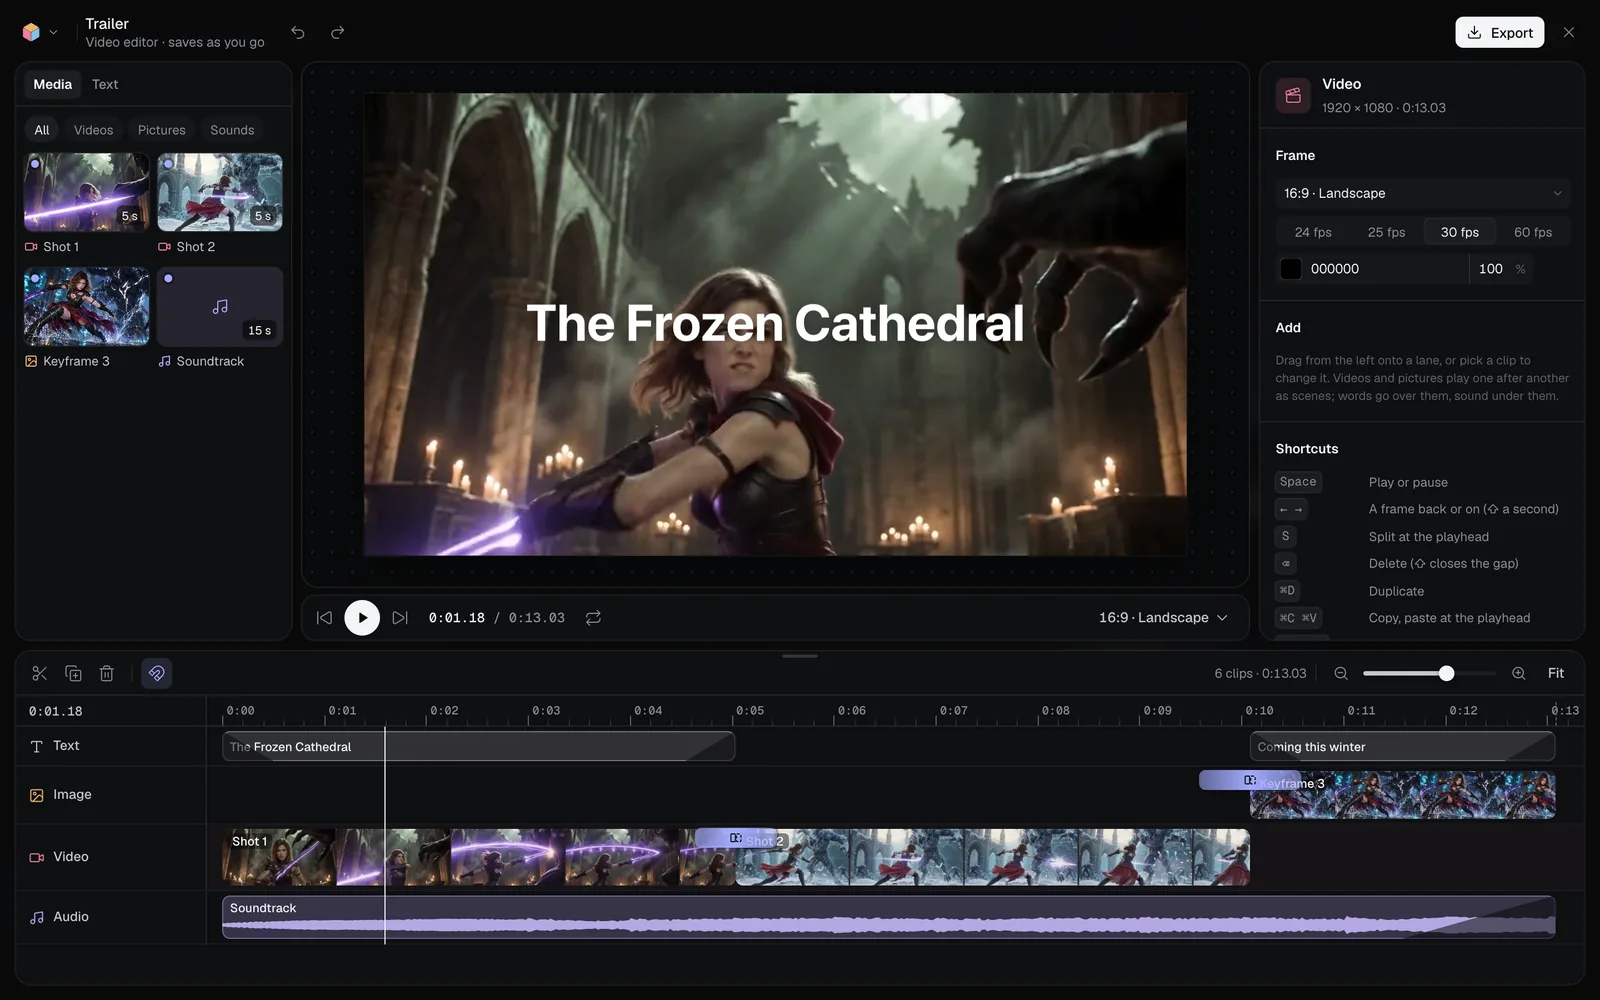The image size is (1600, 1000).
Task: Fit timeline to view
Action: [1556, 673]
